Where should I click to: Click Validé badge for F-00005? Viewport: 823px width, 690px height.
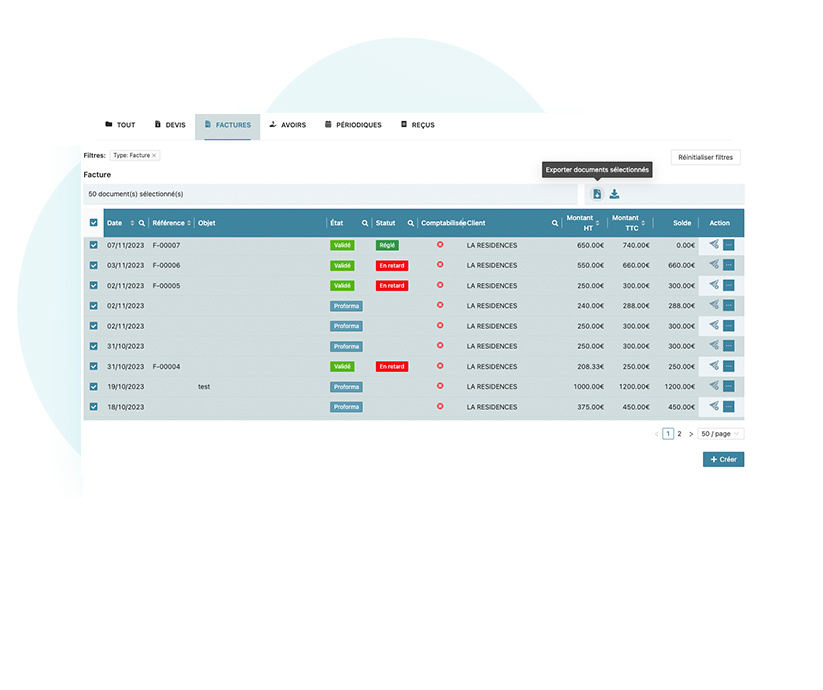click(x=342, y=285)
